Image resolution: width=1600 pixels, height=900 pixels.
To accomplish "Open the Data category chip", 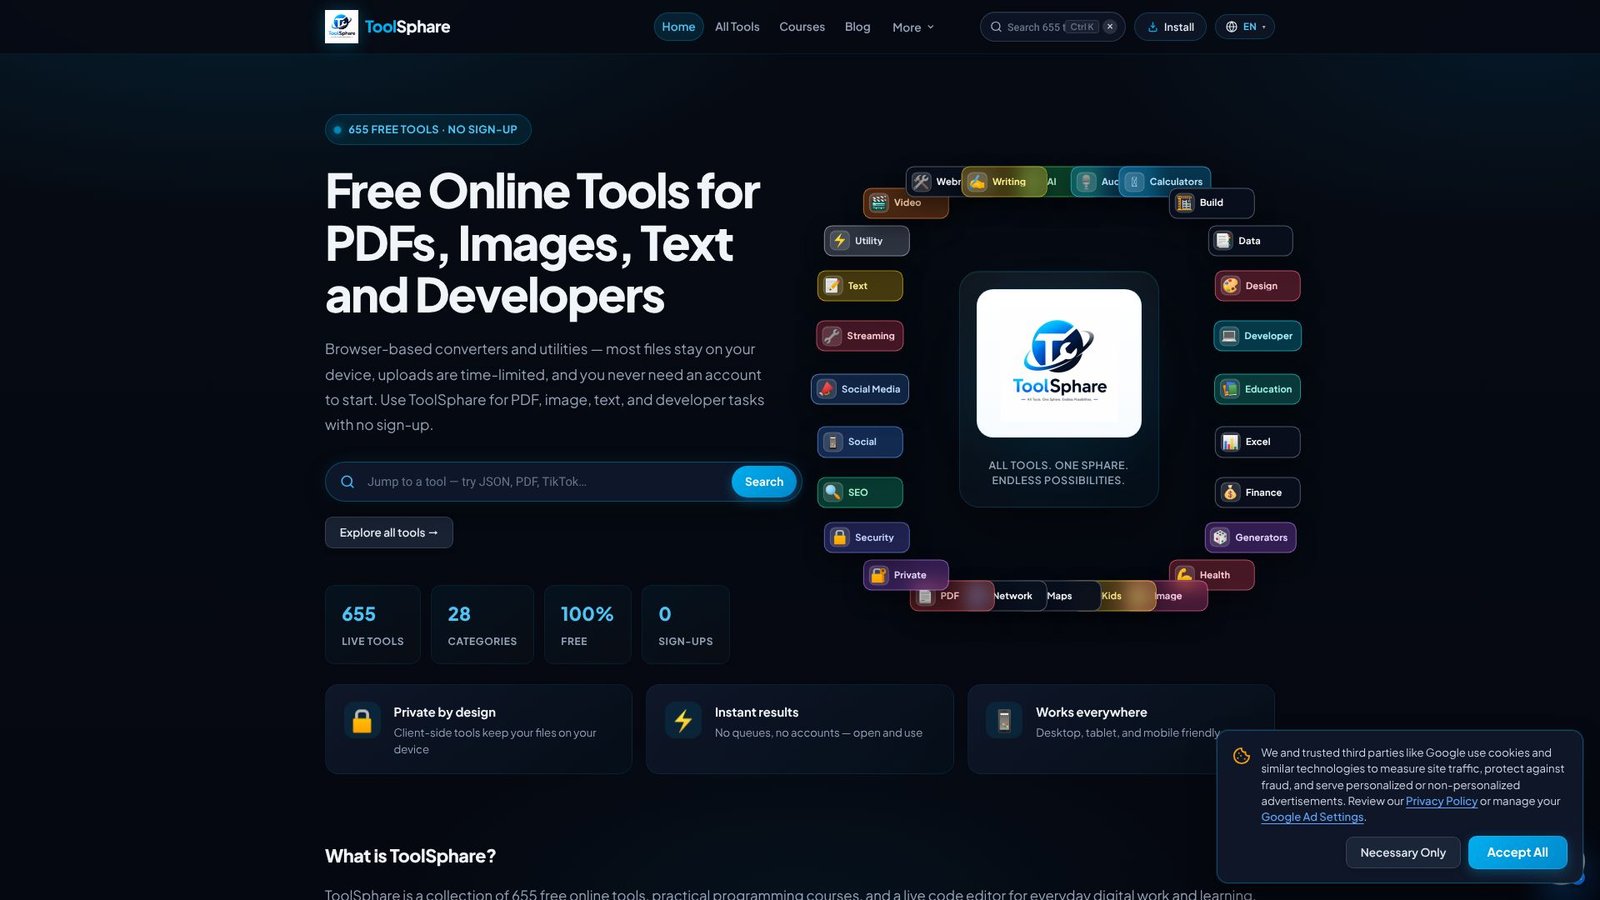I will pos(1250,241).
